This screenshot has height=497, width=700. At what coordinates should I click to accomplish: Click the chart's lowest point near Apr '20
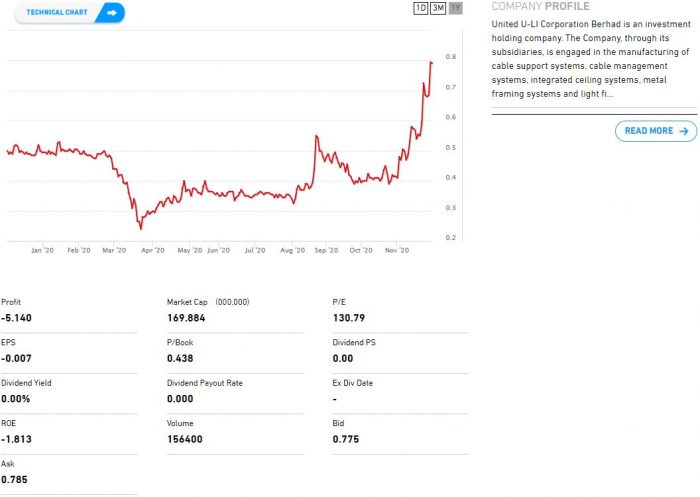click(x=140, y=228)
